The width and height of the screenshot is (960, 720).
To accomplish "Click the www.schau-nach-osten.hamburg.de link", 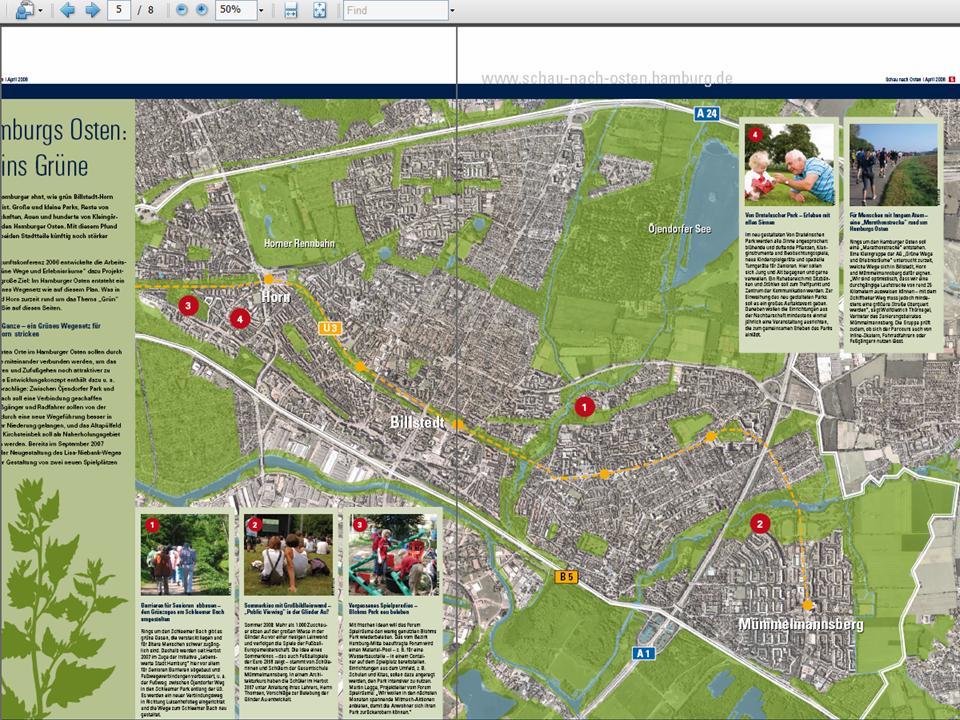I will coord(606,78).
